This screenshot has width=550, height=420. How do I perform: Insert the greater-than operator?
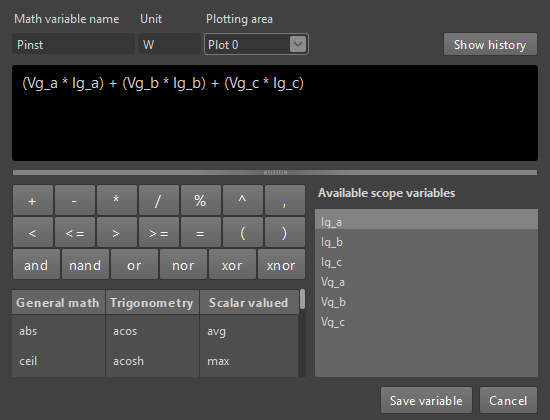coord(117,232)
